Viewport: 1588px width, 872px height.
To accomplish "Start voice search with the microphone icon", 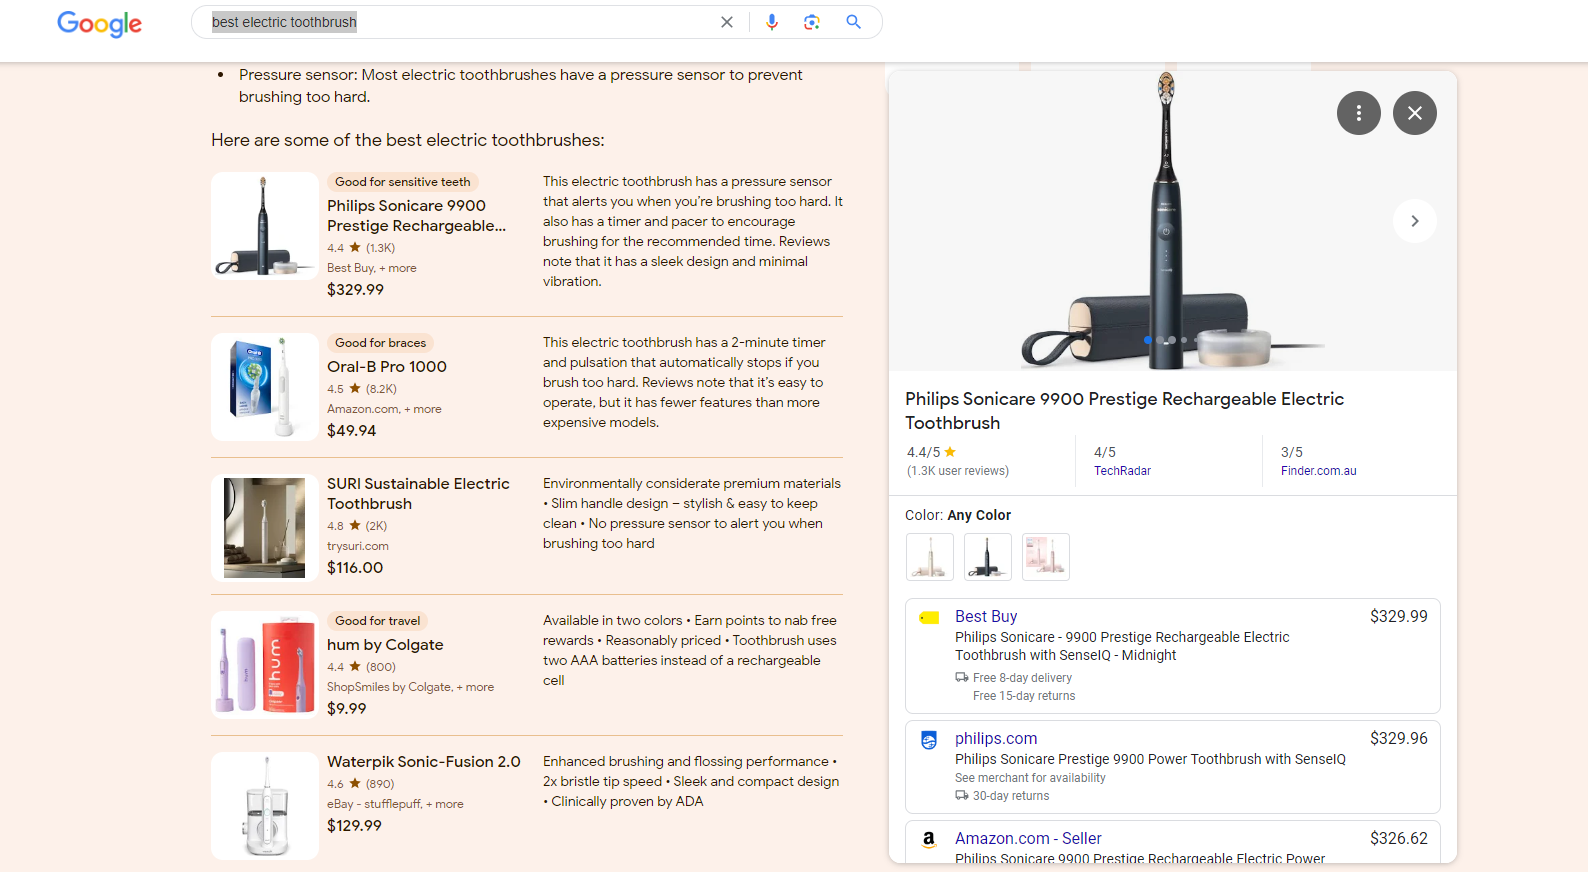I will [771, 22].
